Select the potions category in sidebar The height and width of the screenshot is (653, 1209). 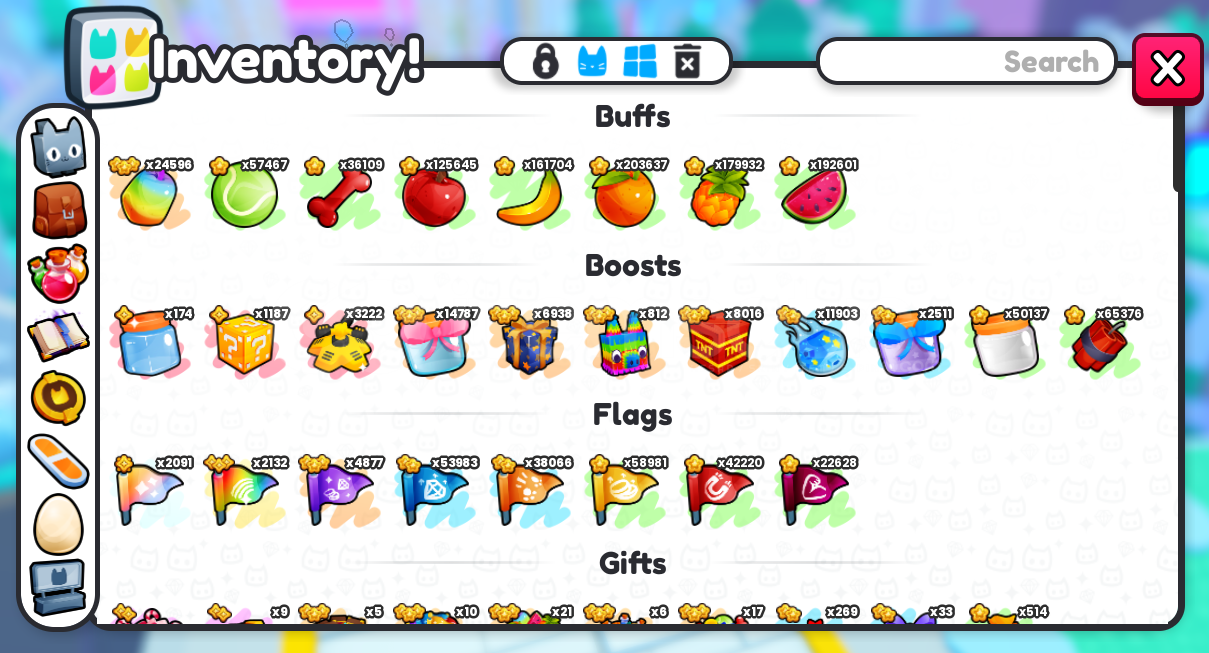(x=58, y=273)
